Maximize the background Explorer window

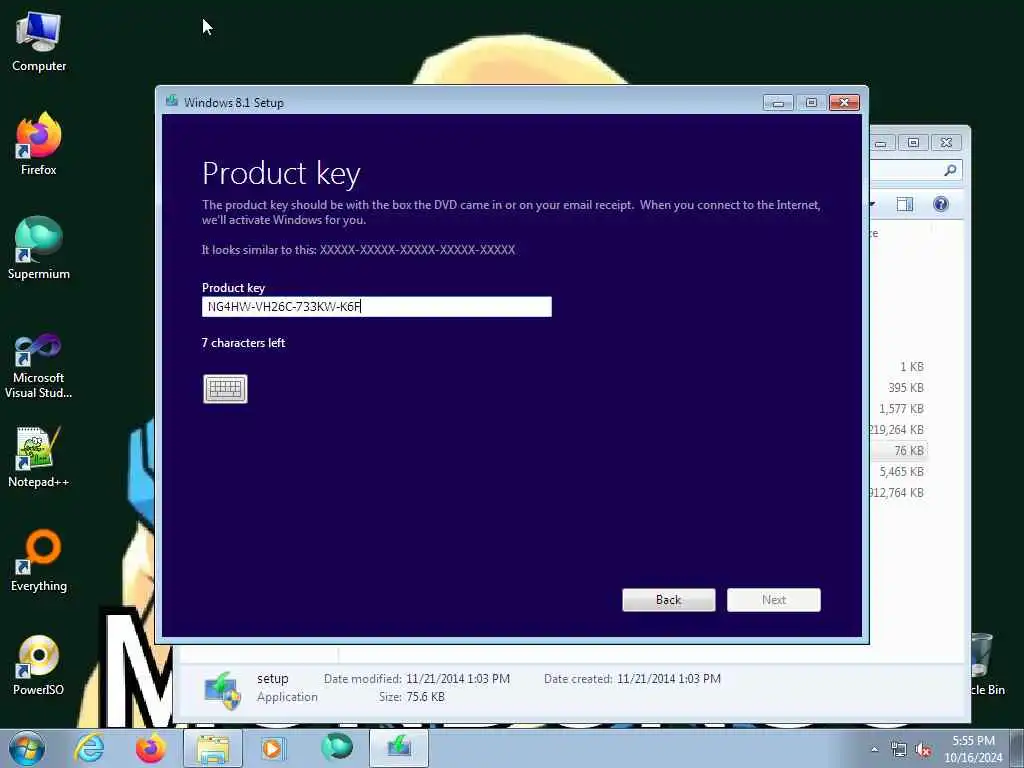tap(914, 142)
